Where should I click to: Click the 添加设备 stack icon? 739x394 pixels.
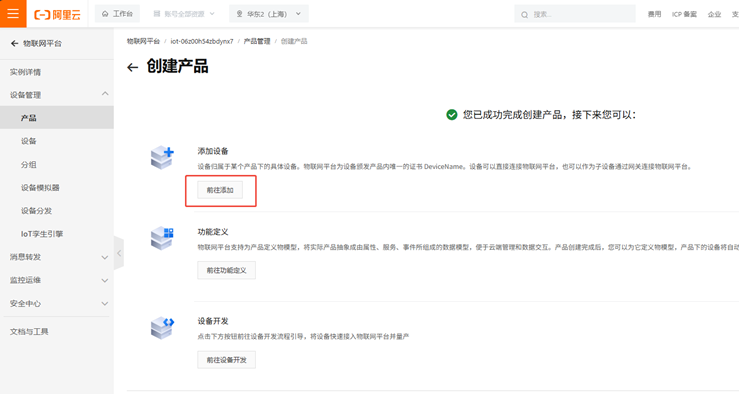click(x=163, y=157)
